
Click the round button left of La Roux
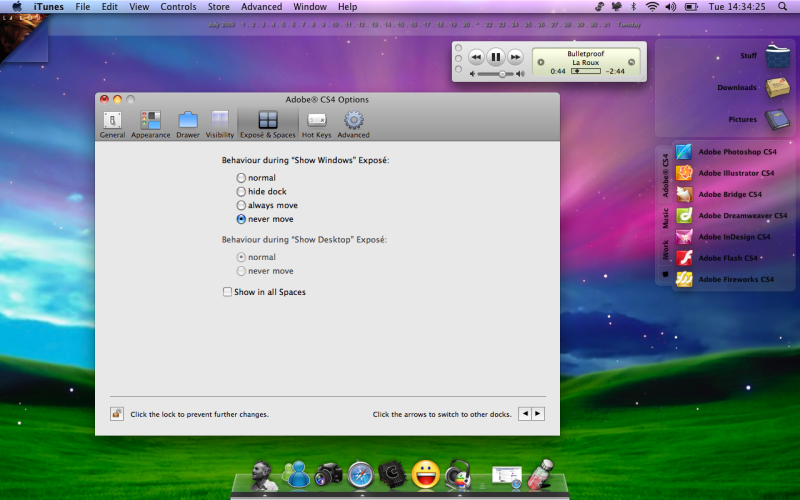point(541,62)
